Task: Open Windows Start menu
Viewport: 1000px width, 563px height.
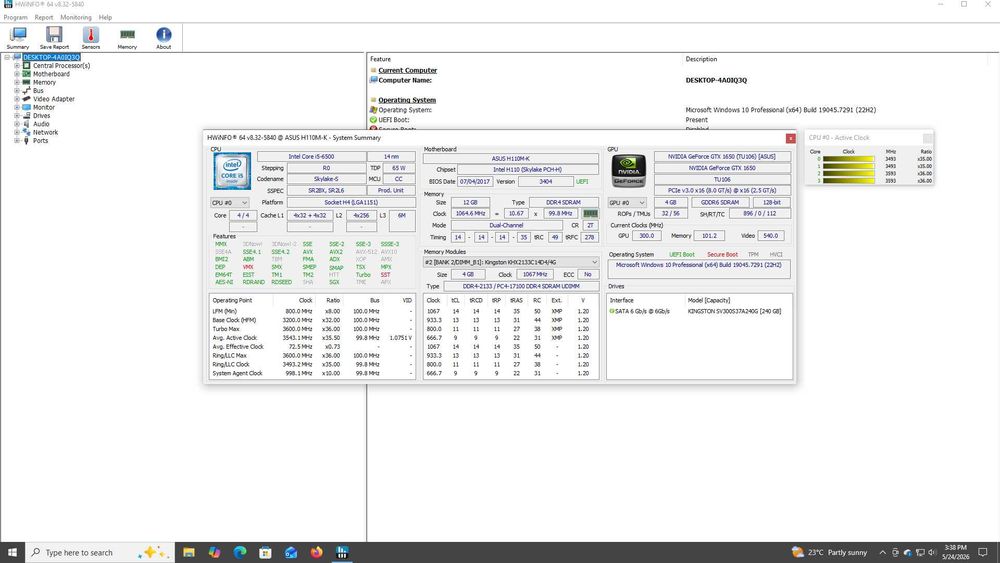Action: [x=12, y=552]
